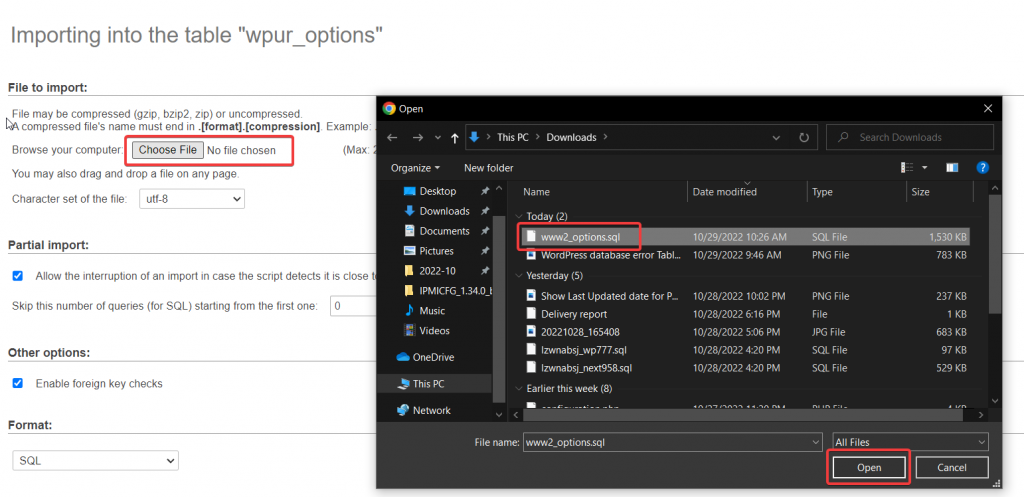Screen dimensions: 1024x497
Task: Click the Choose File button
Action: click(168, 150)
